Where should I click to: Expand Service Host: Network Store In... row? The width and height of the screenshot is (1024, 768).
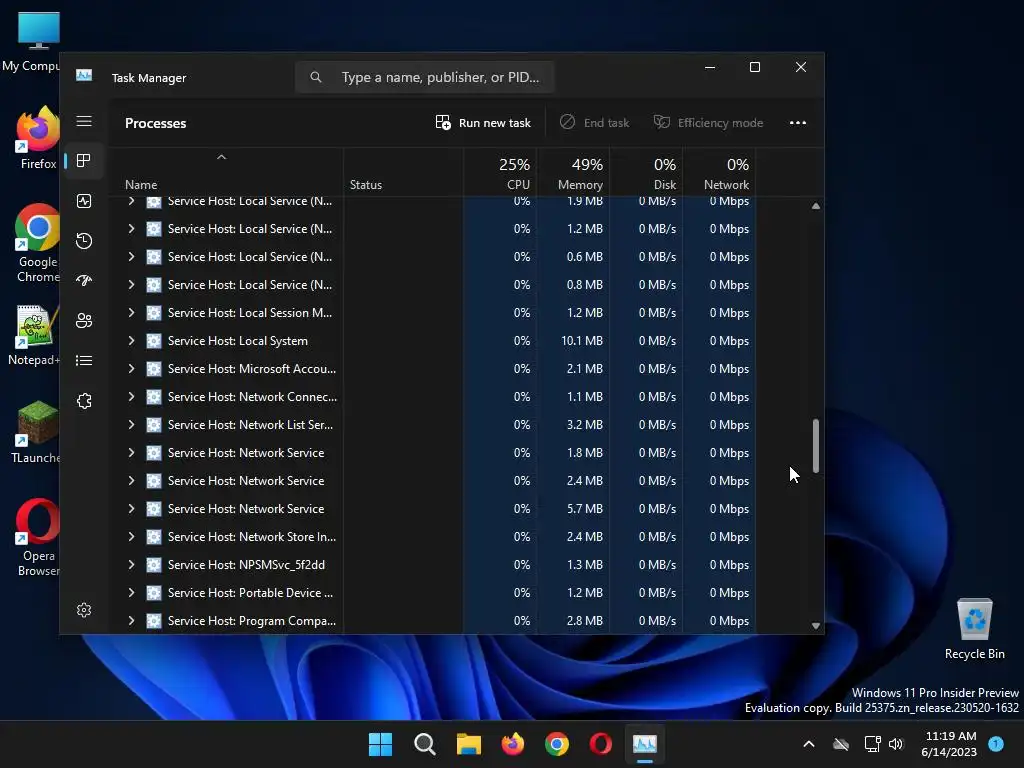pos(131,537)
